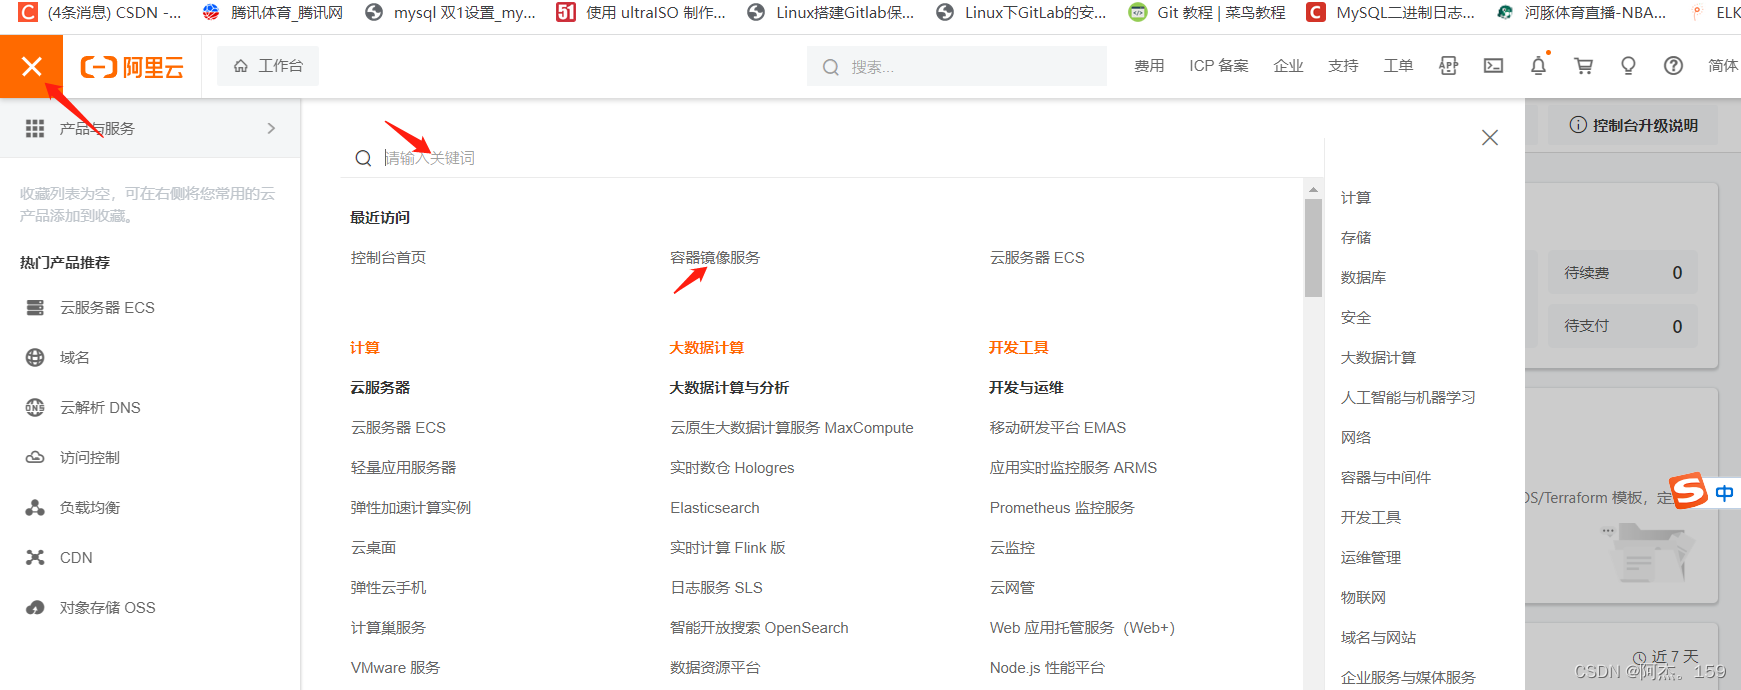Open the ICP 备案 menu item
Viewport: 1741px width, 690px height.
point(1218,66)
